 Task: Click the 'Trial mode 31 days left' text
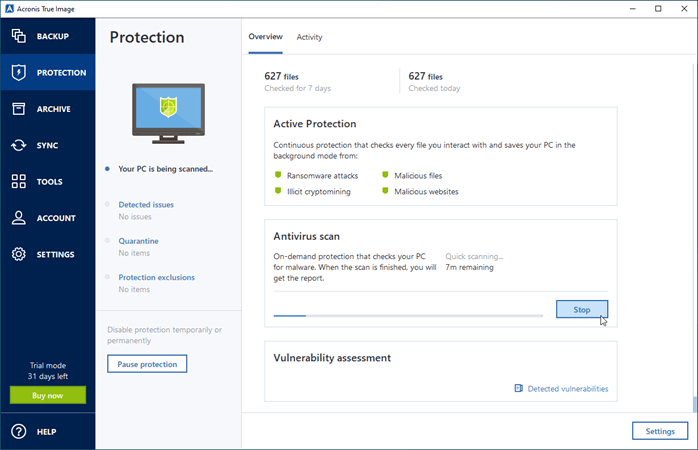(48, 371)
